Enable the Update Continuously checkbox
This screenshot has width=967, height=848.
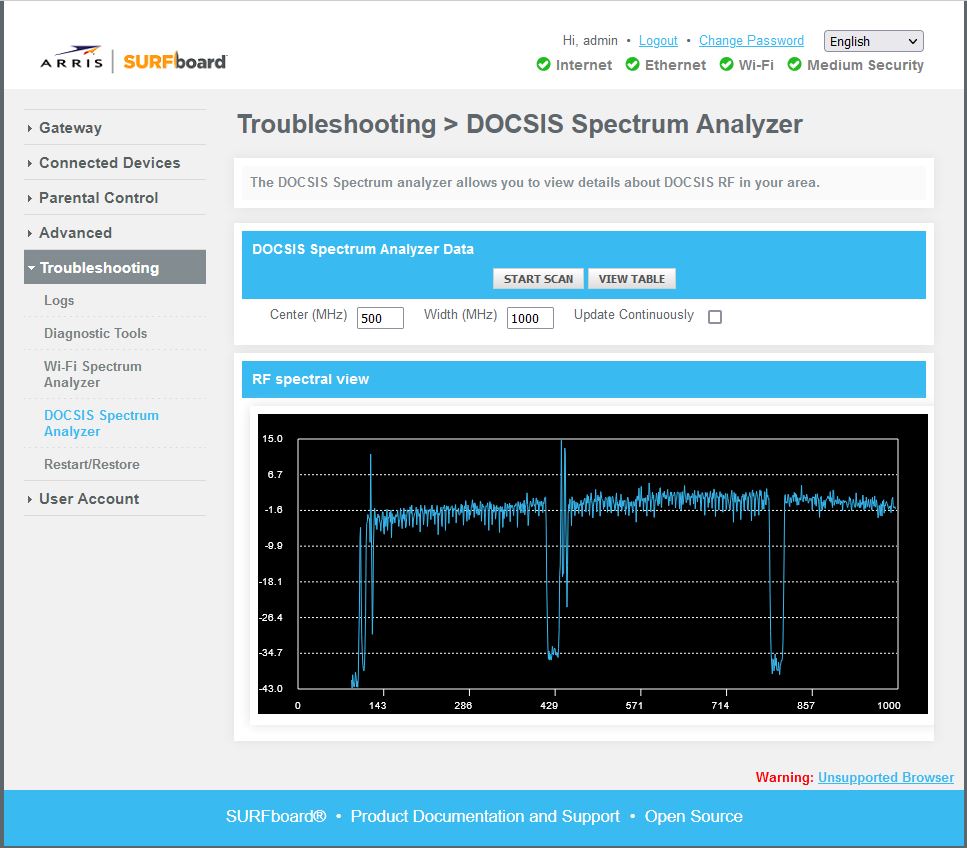tap(715, 316)
